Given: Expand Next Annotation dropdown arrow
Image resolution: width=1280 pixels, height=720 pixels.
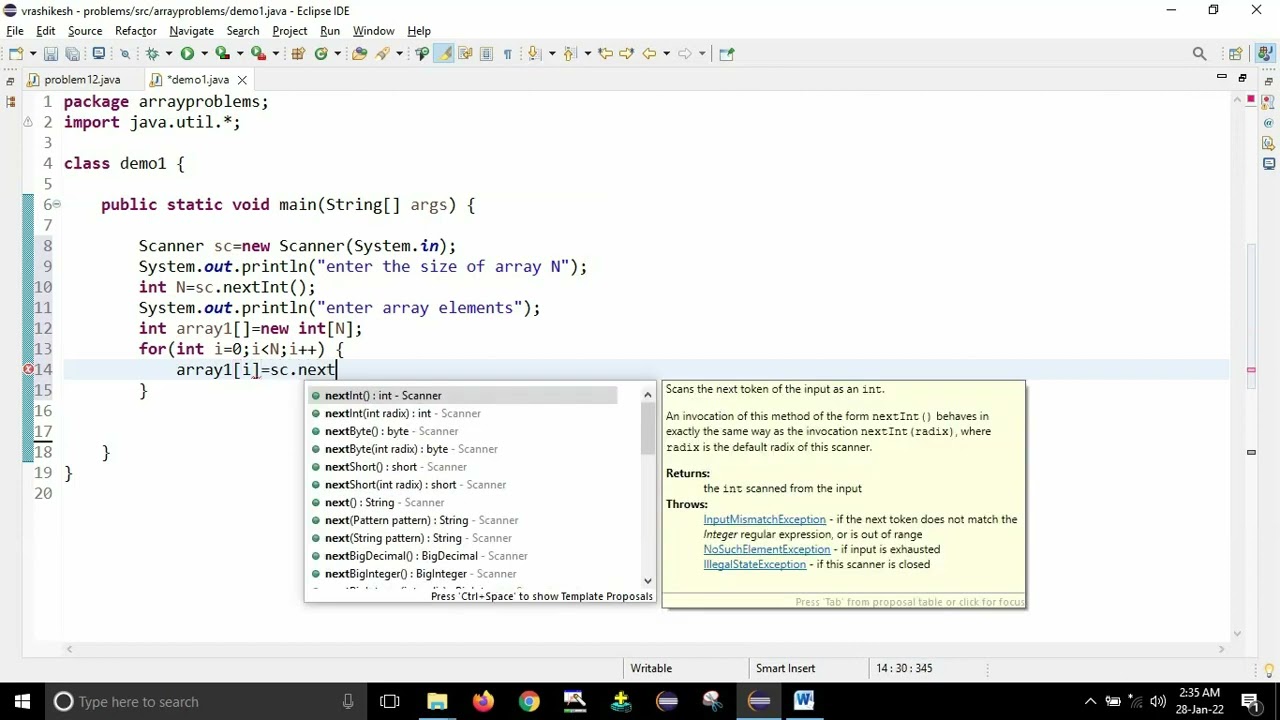Looking at the screenshot, I should (x=552, y=53).
